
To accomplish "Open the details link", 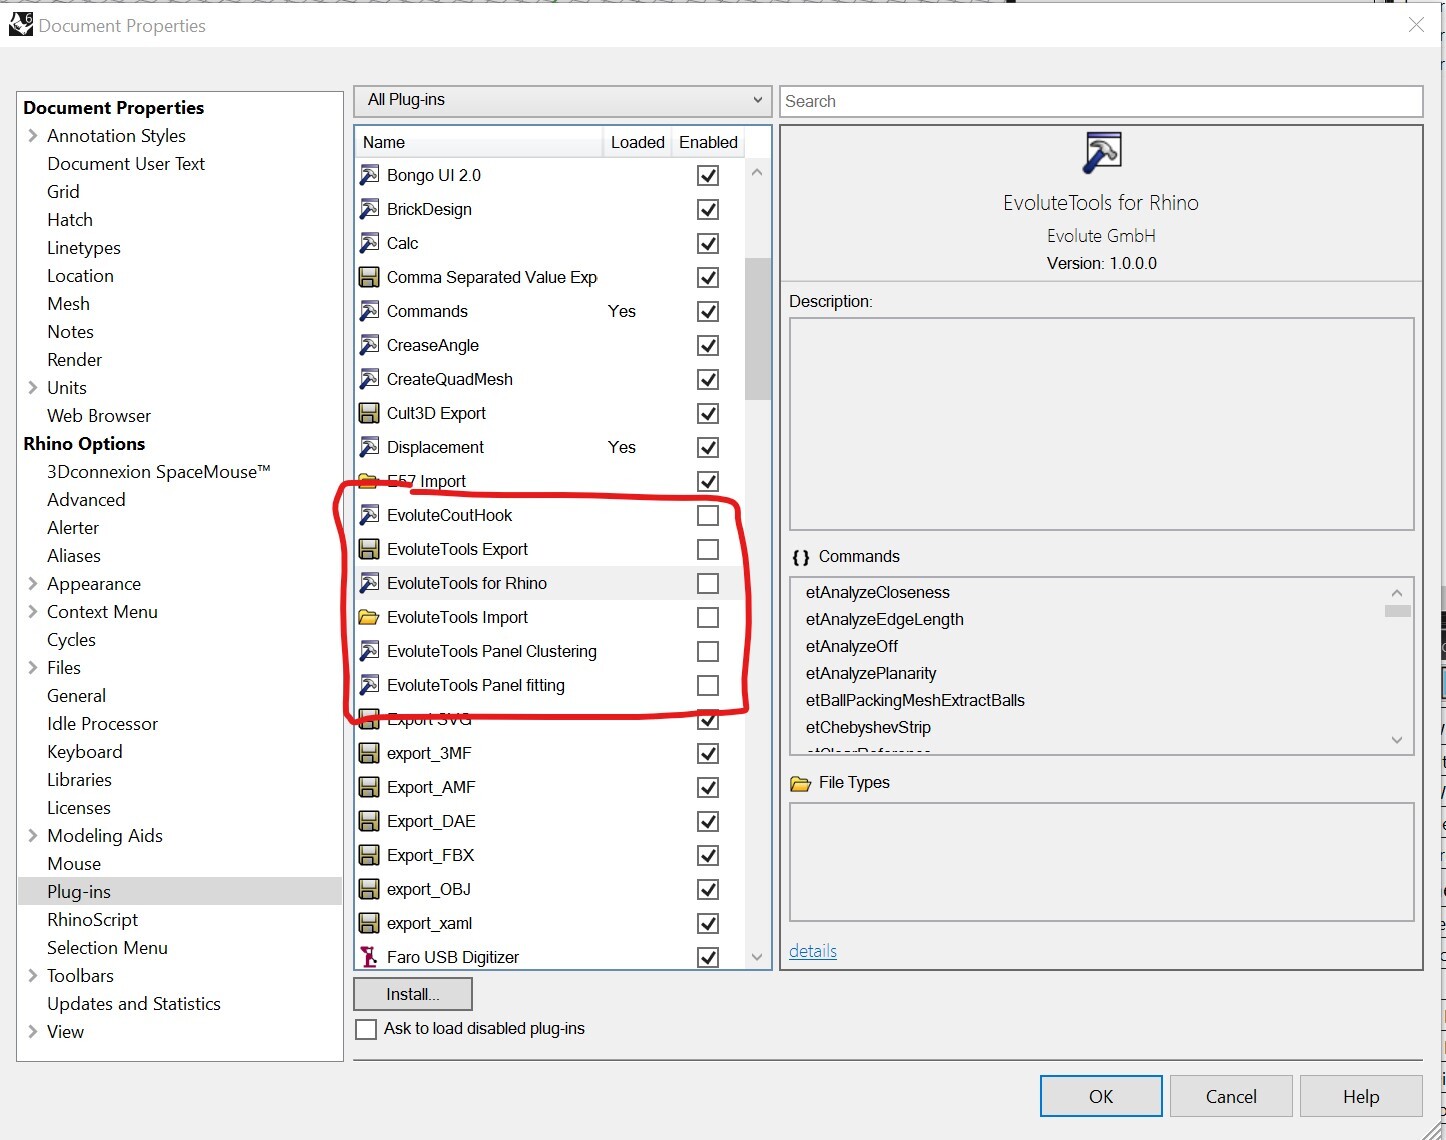I will (x=813, y=951).
